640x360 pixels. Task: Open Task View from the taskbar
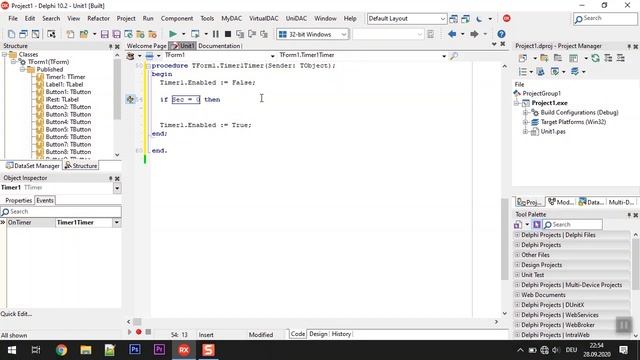pos(36,350)
